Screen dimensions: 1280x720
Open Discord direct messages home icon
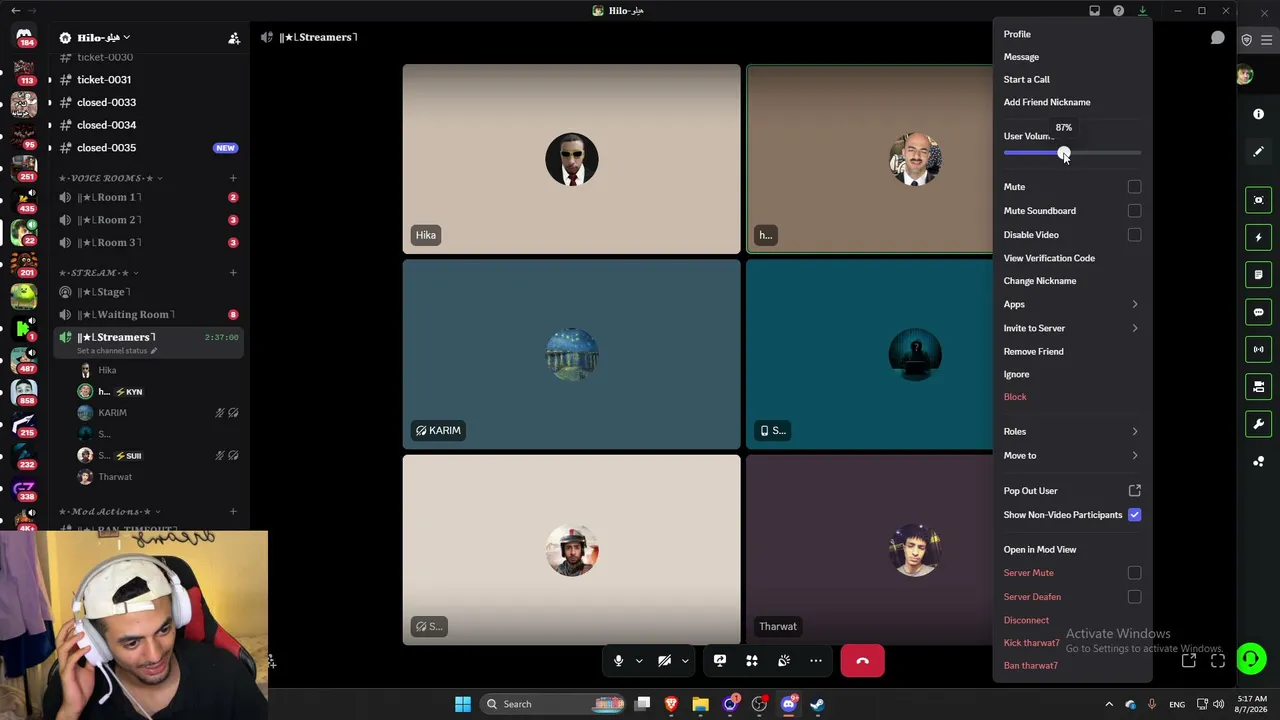click(x=24, y=36)
